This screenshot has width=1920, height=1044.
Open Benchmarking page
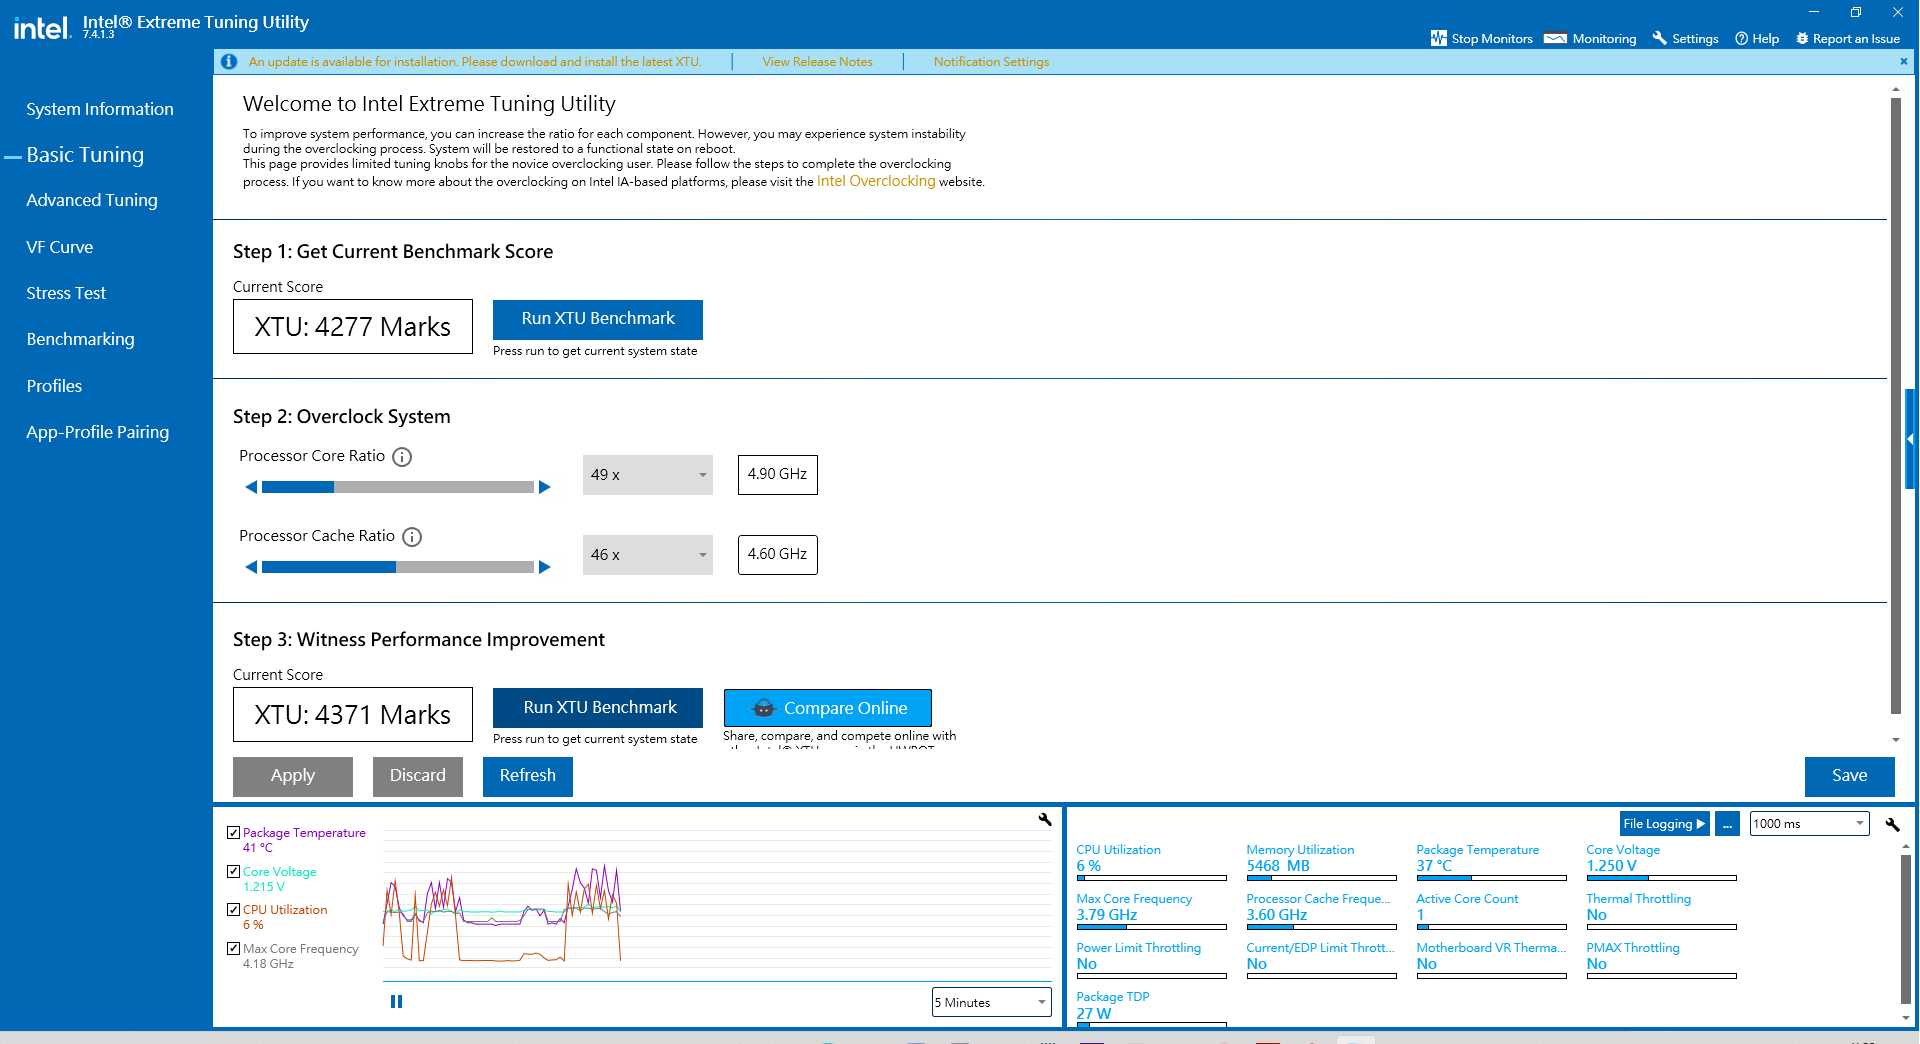tap(80, 339)
